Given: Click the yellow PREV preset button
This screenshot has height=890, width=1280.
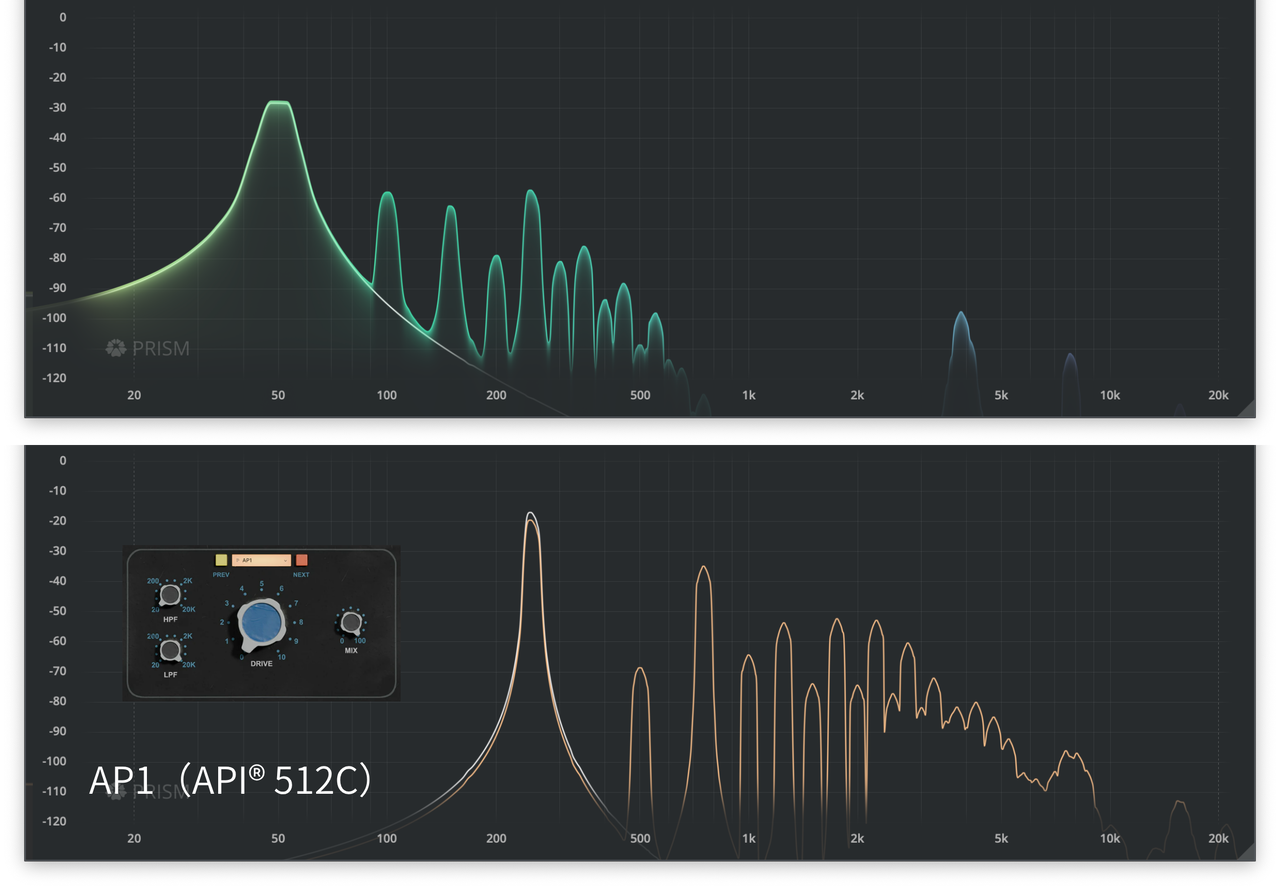Looking at the screenshot, I should [x=221, y=560].
